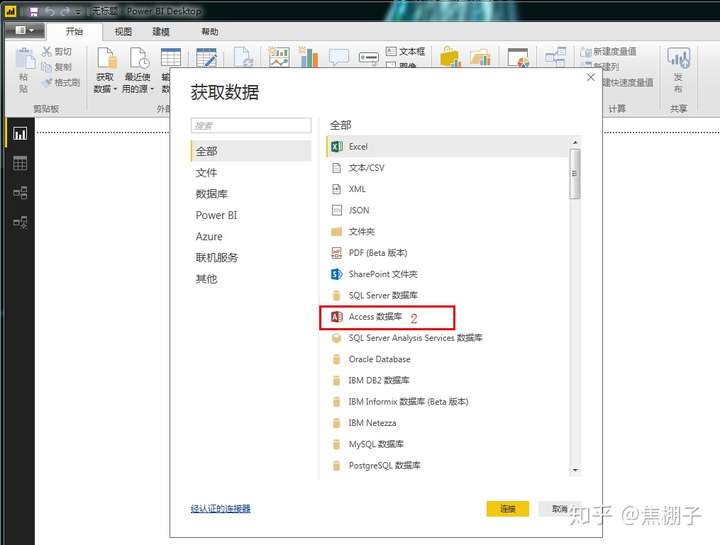The width and height of the screenshot is (720, 545).
Task: Click the Manage Relationships icon
Action: 555,57
